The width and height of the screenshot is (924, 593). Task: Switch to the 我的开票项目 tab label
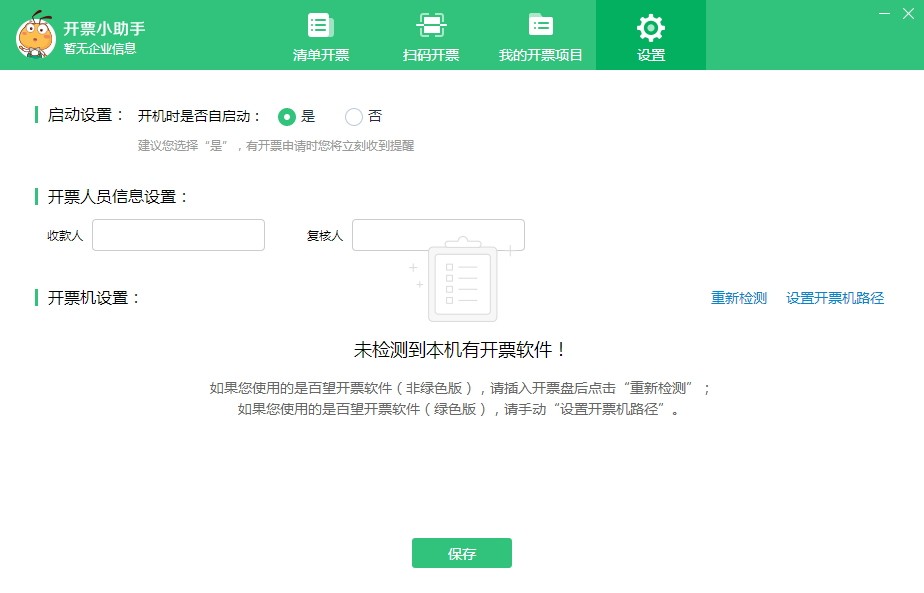[x=540, y=55]
